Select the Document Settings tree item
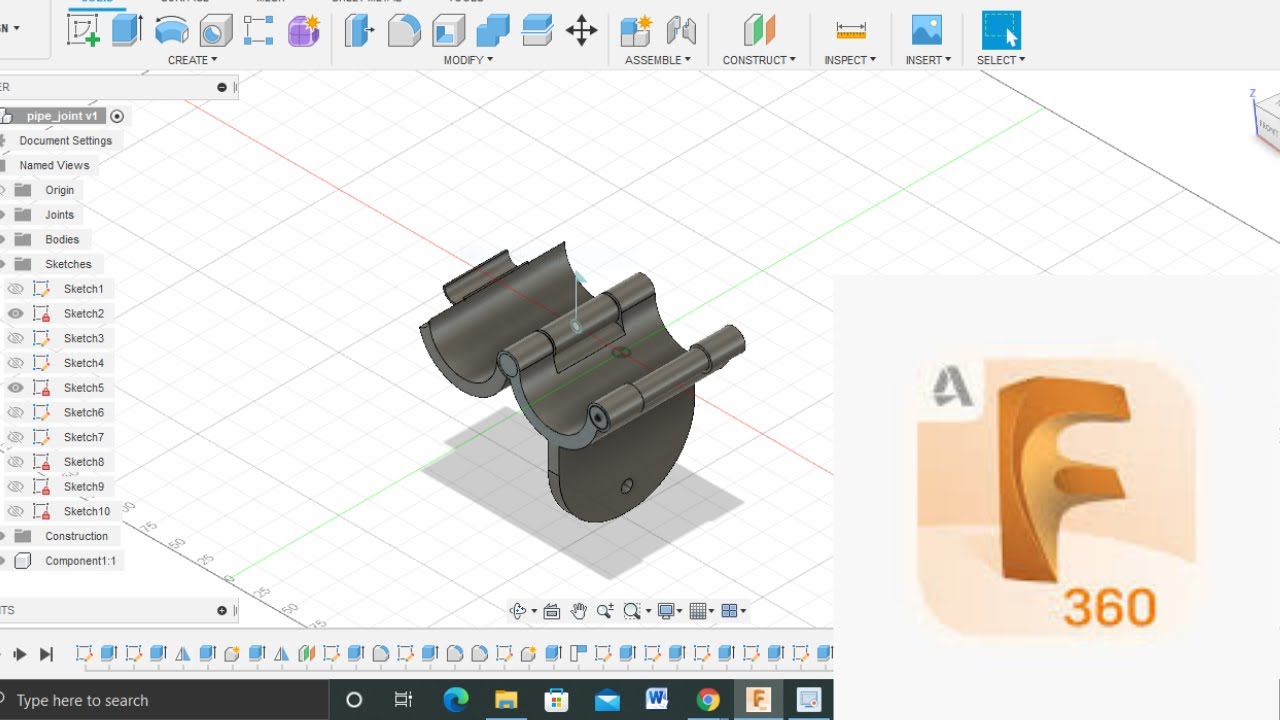 pyautogui.click(x=65, y=141)
